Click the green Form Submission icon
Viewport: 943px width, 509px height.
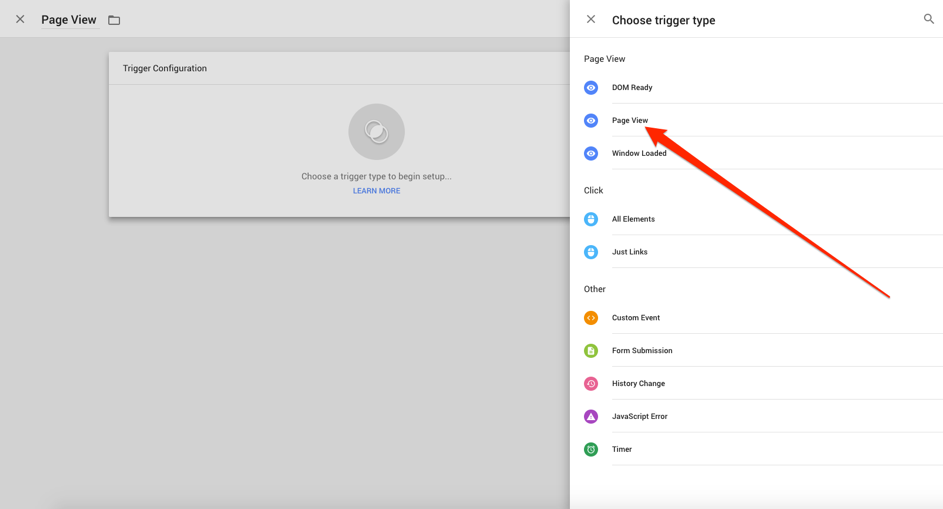591,351
